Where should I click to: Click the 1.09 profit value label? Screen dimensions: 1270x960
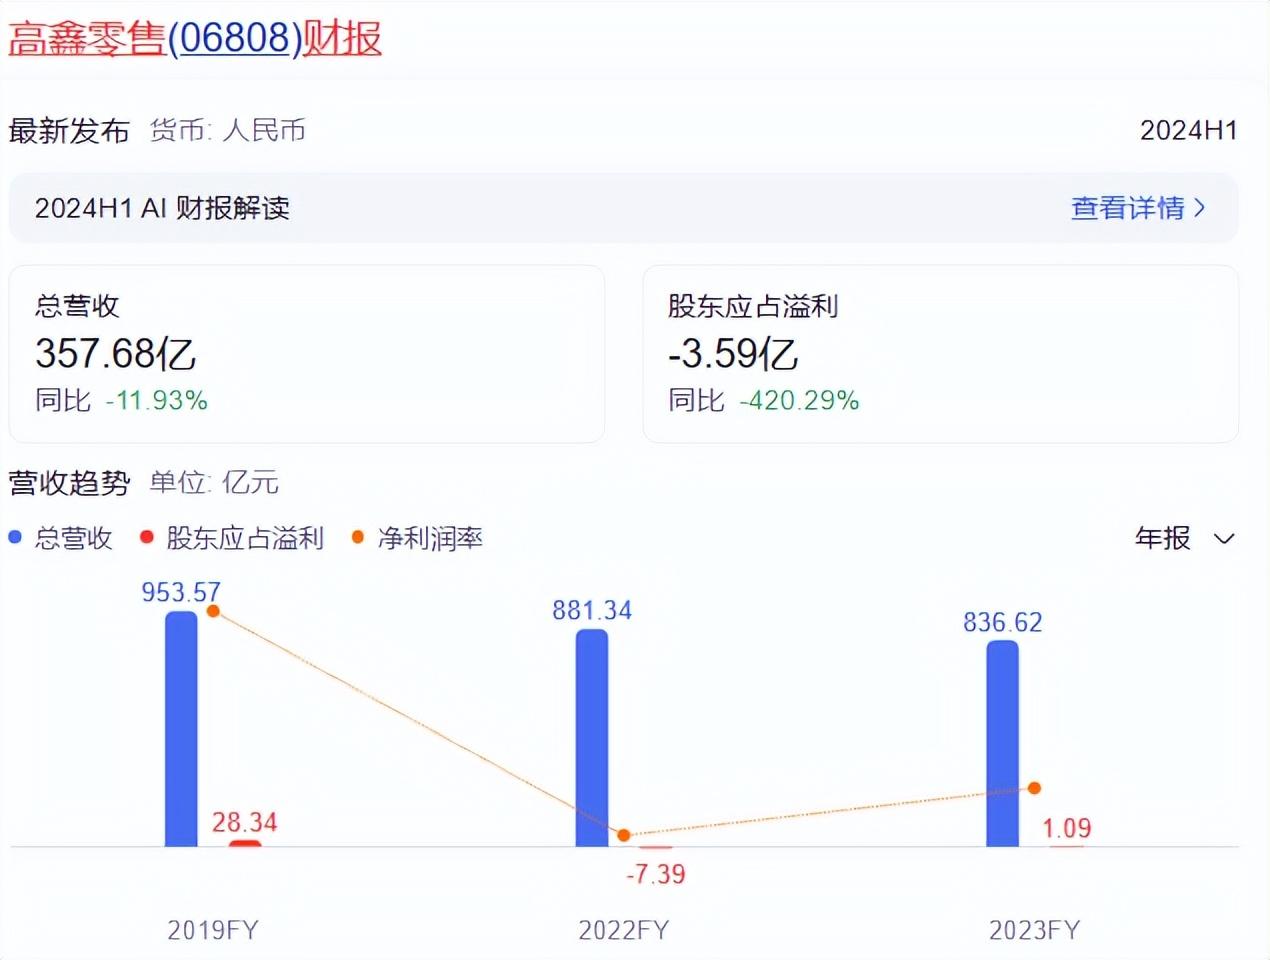1067,828
